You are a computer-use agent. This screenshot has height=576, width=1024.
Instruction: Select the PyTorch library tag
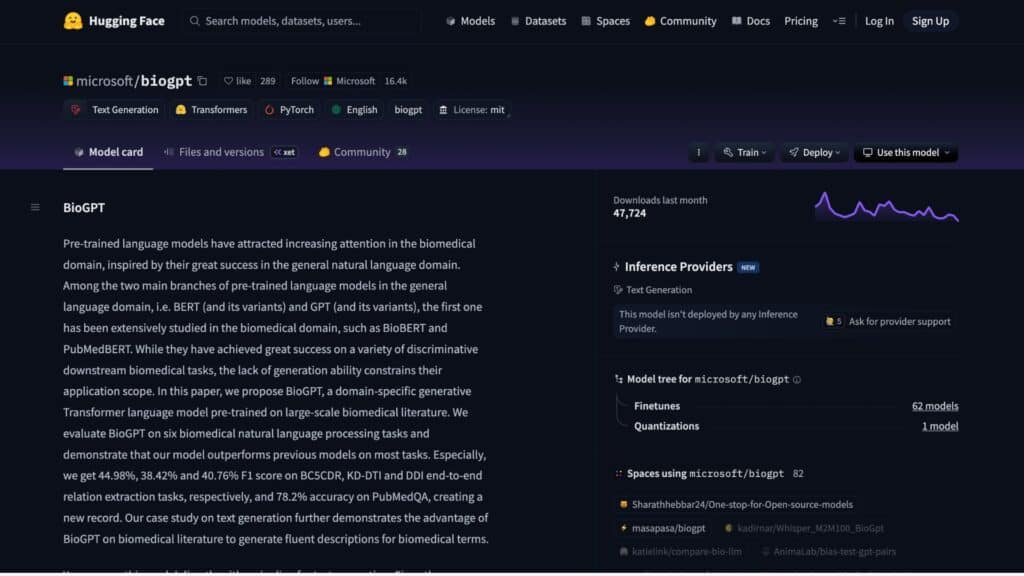[x=289, y=110]
